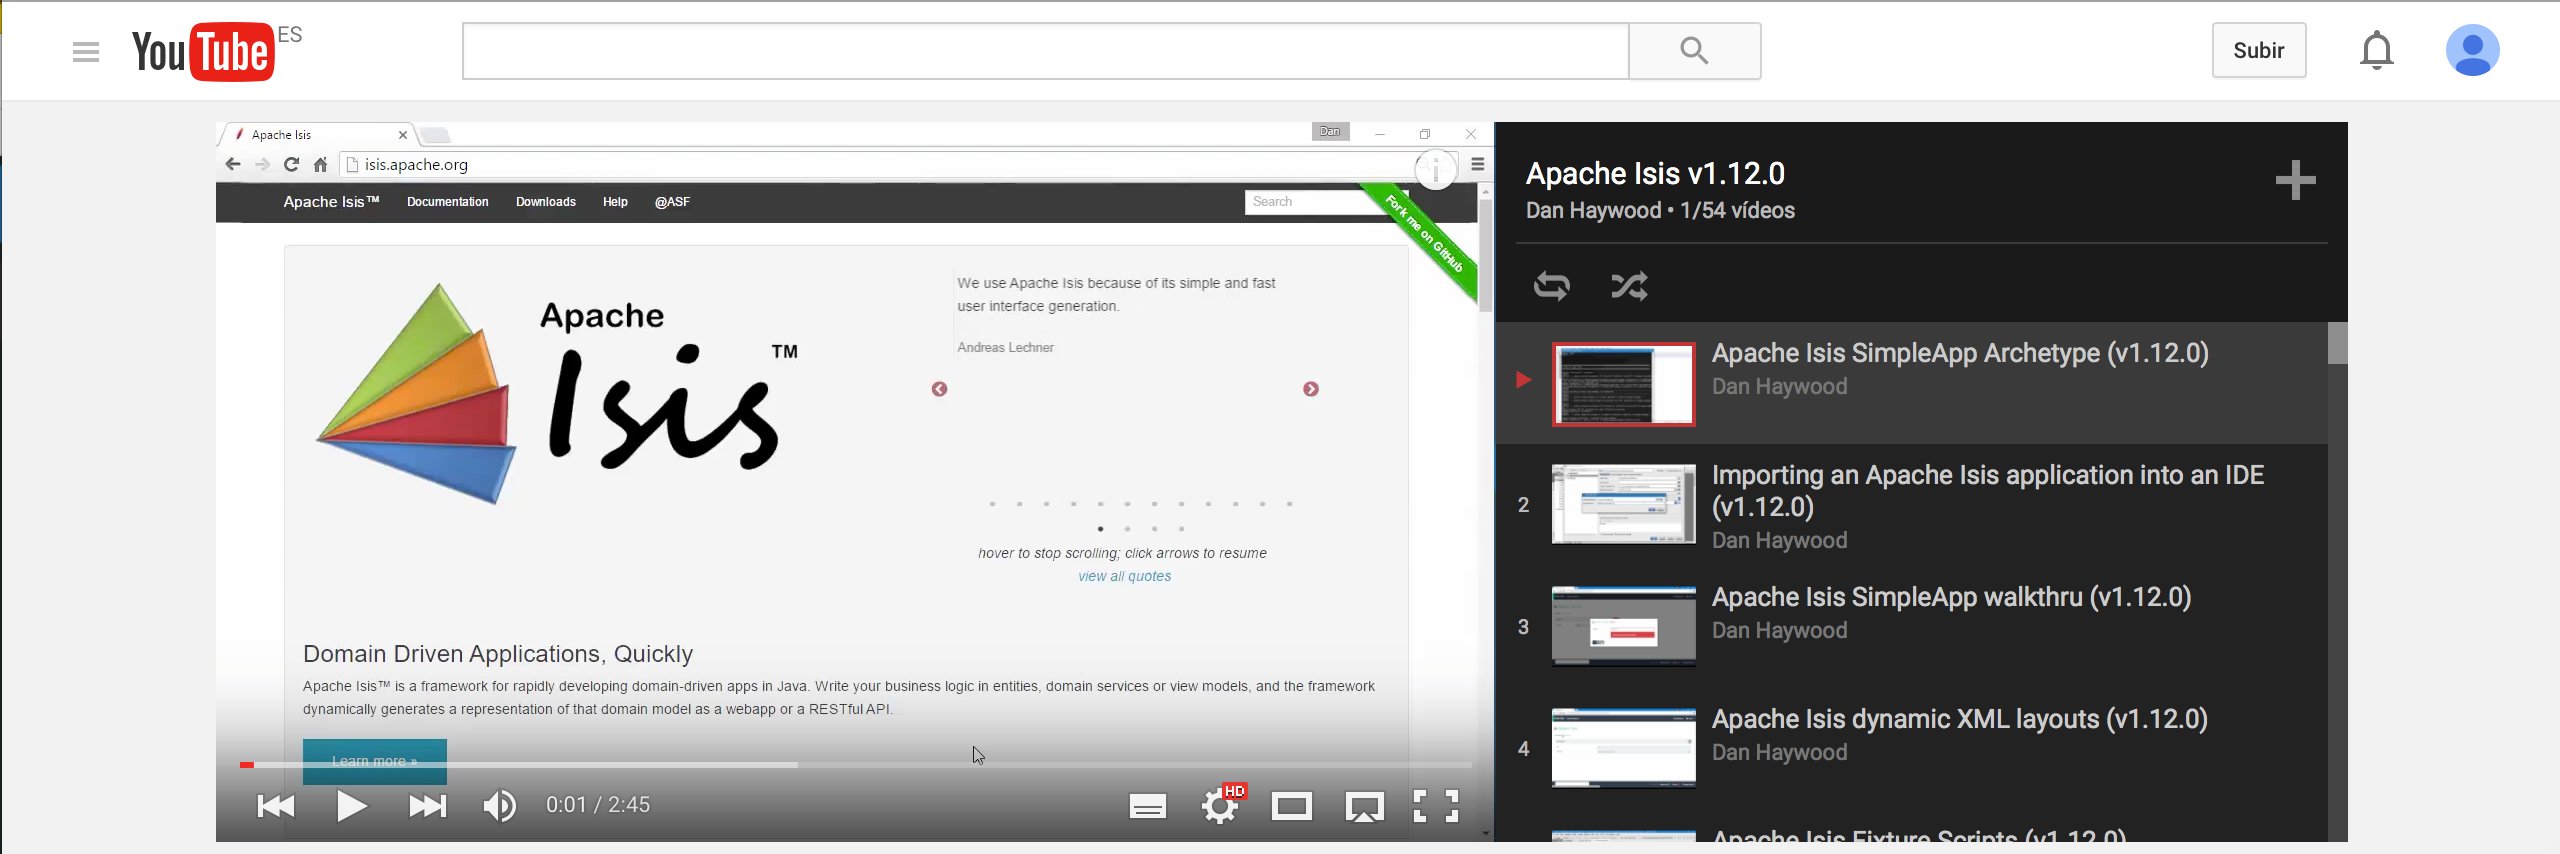Image resolution: width=2560 pixels, height=854 pixels.
Task: Mute the video volume
Action: click(500, 806)
